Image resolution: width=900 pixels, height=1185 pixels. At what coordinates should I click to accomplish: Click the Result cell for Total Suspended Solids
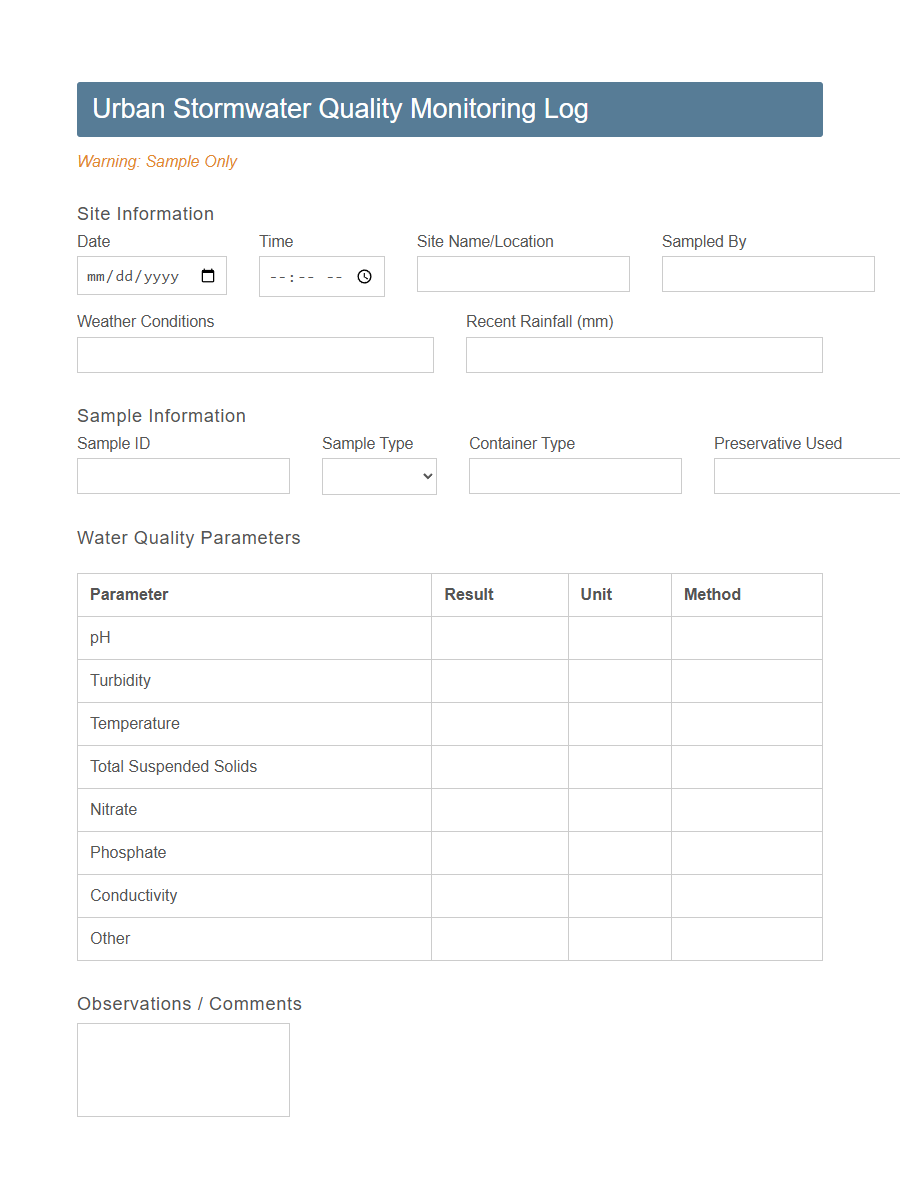499,767
